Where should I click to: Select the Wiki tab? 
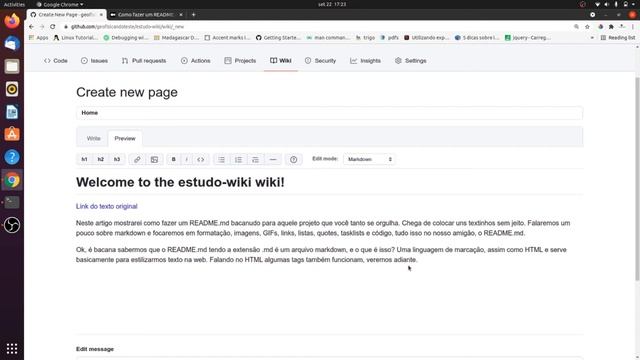tap(280, 60)
